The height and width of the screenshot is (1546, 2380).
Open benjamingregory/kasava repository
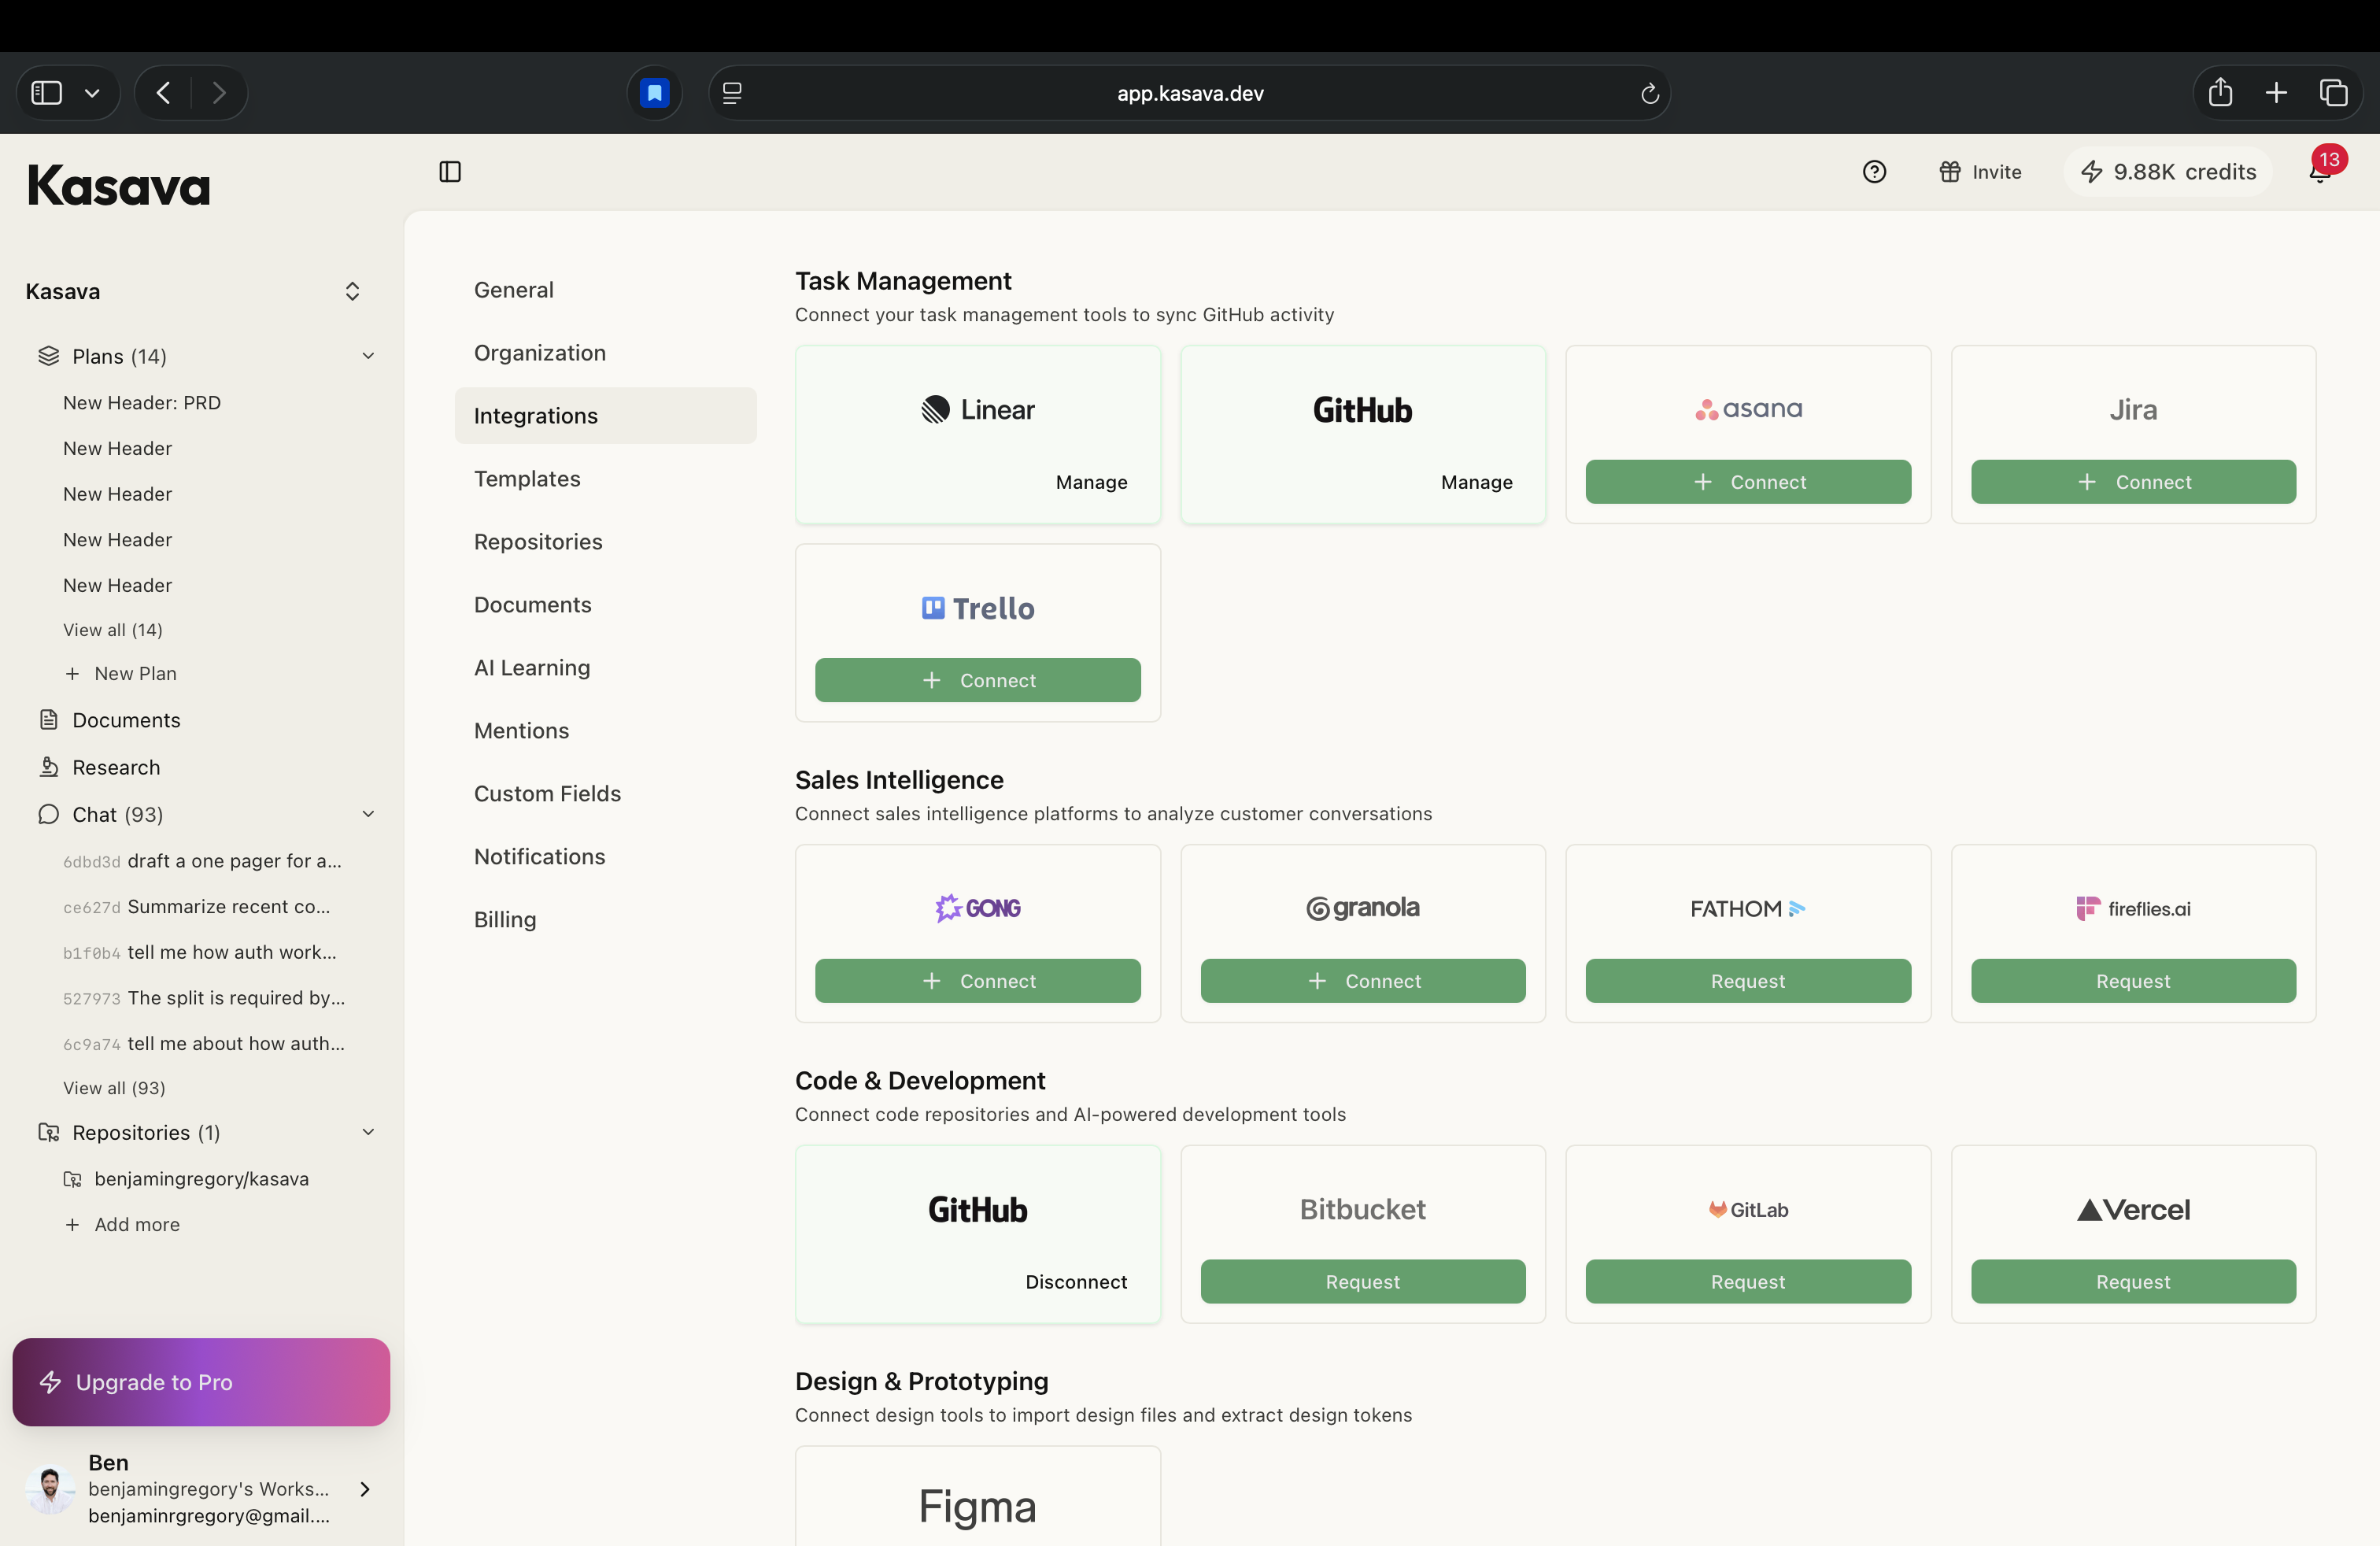186,1179
